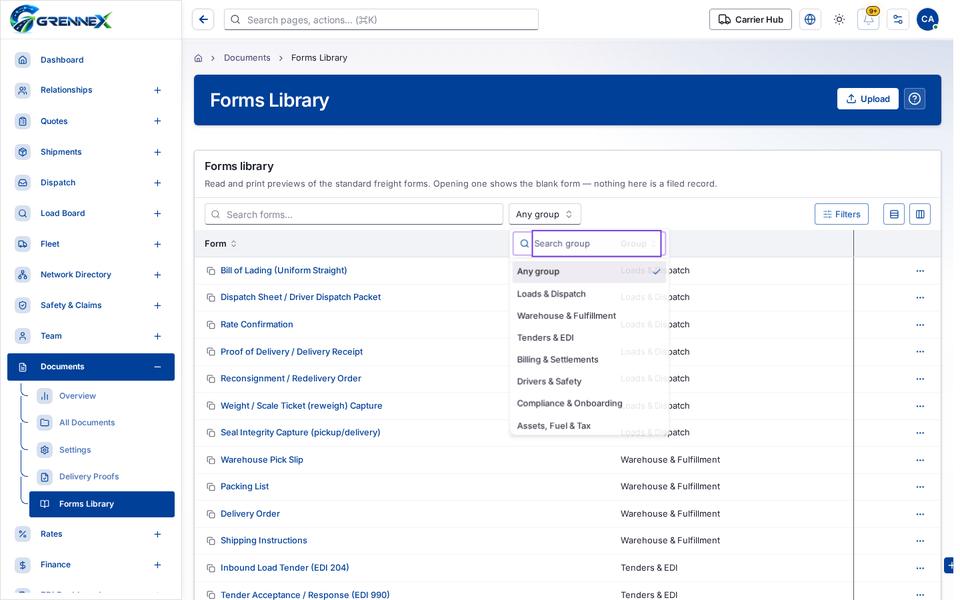
Task: Click home icon in breadcrumb
Action: tap(198, 58)
